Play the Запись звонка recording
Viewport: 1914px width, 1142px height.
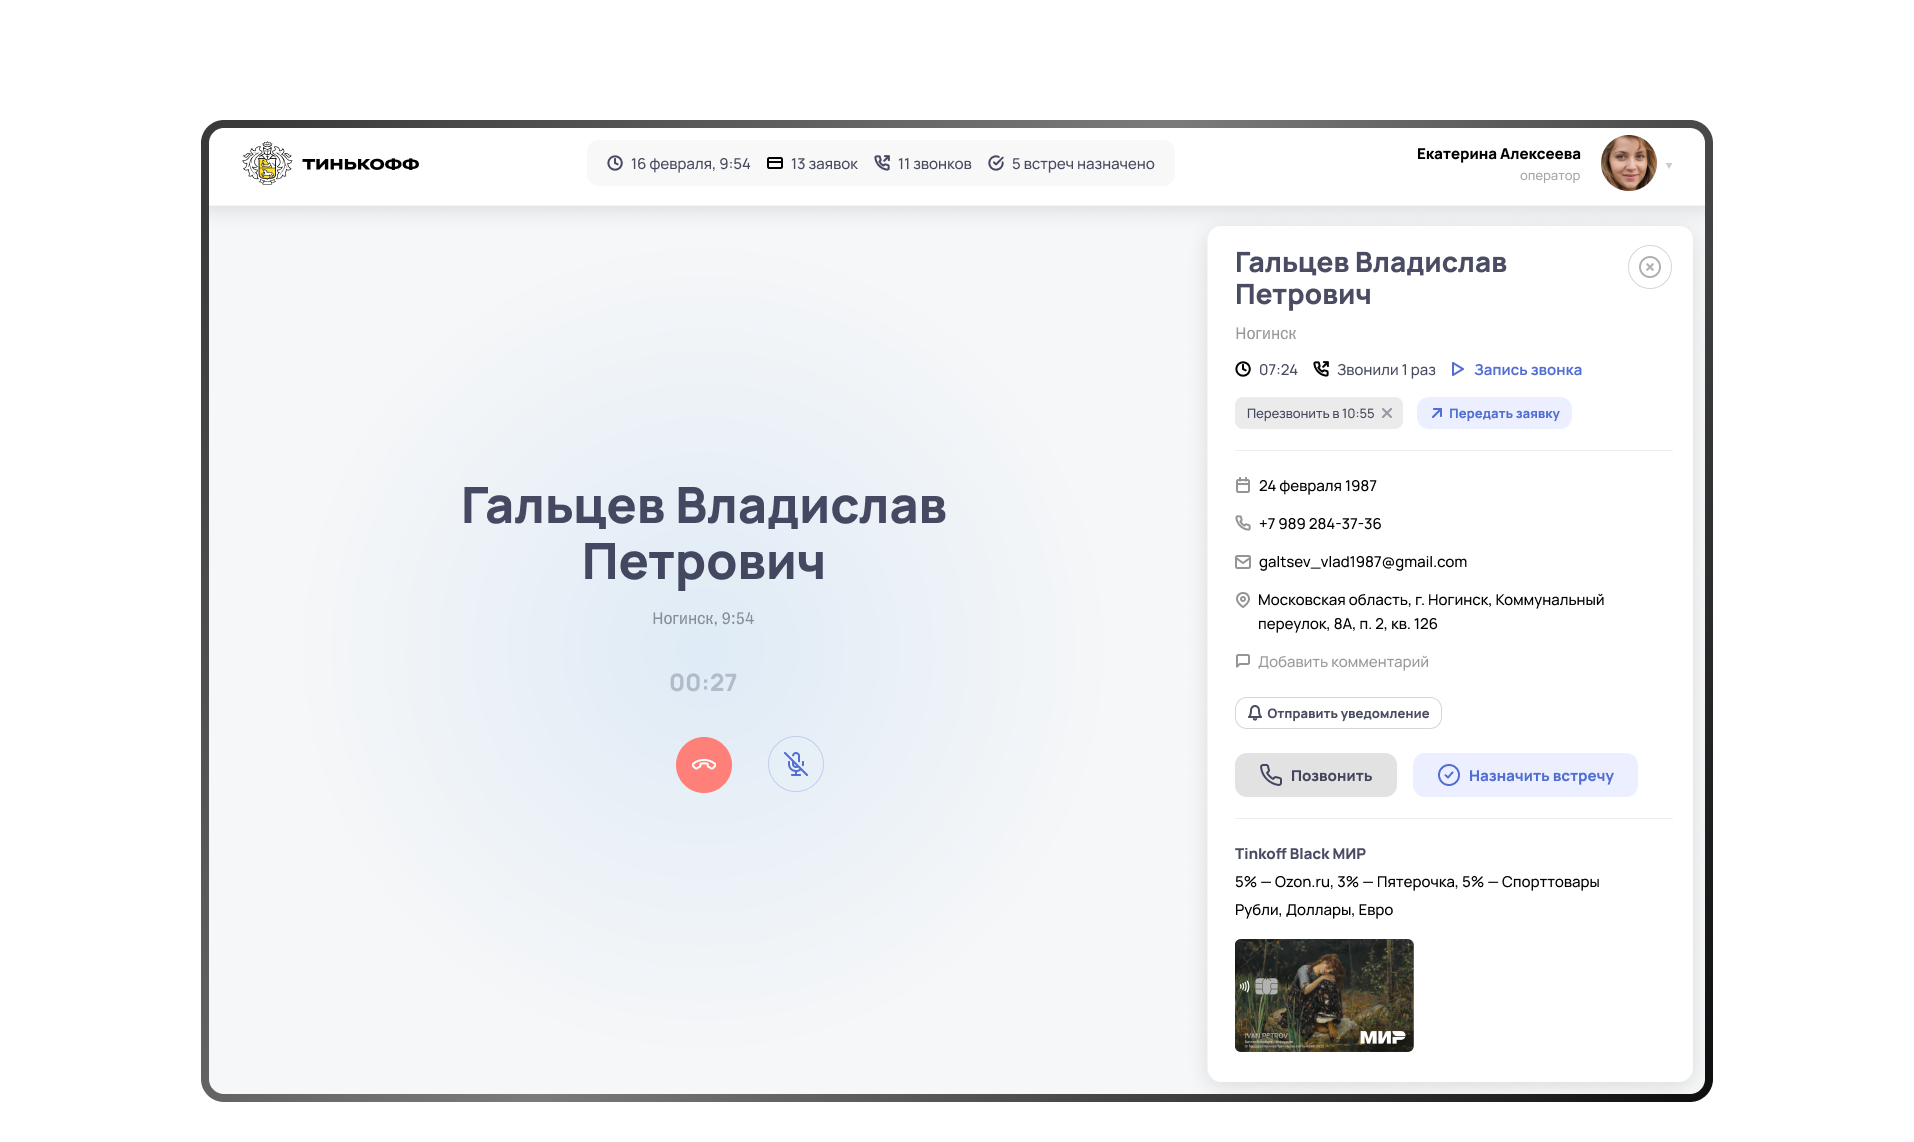[x=1516, y=370]
